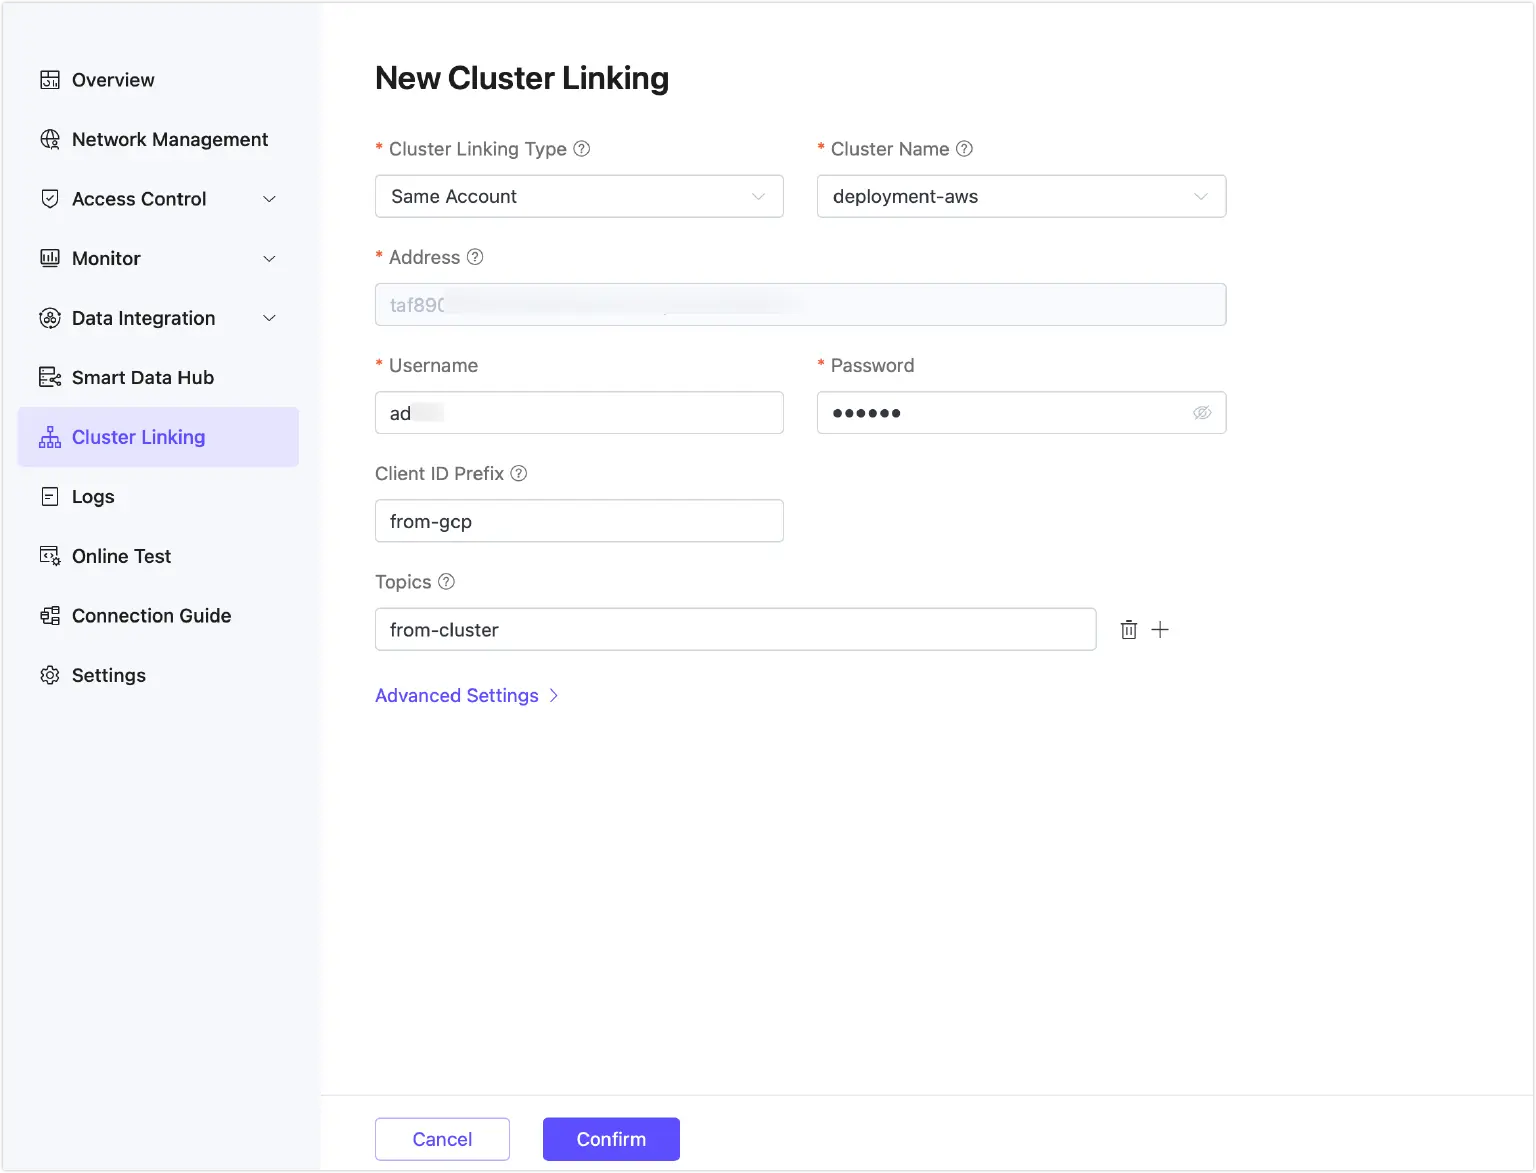This screenshot has height=1173, width=1536.
Task: Open the Cluster Name dropdown
Action: click(x=1021, y=197)
